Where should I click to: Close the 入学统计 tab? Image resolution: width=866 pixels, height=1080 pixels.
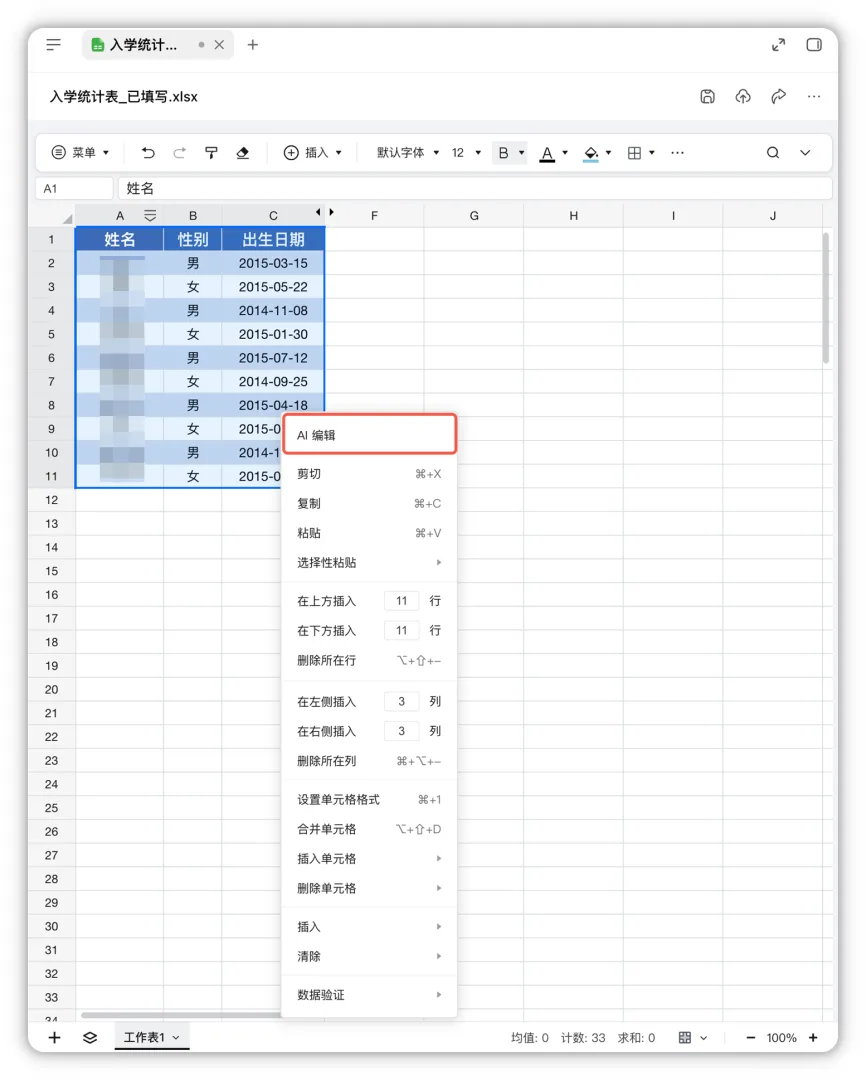pyautogui.click(x=219, y=45)
